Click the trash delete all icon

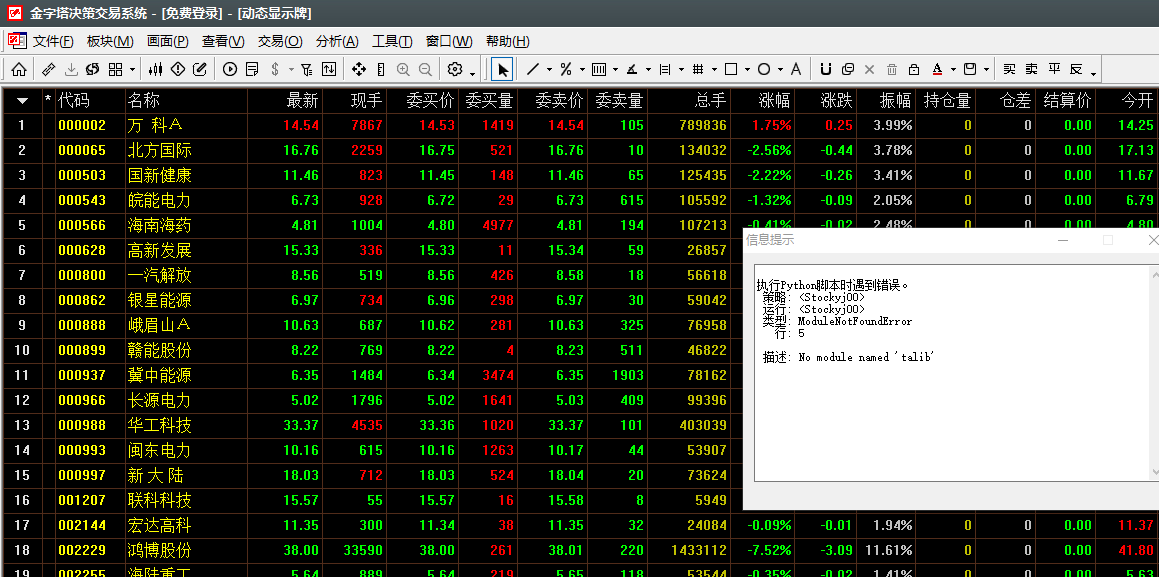[892, 69]
